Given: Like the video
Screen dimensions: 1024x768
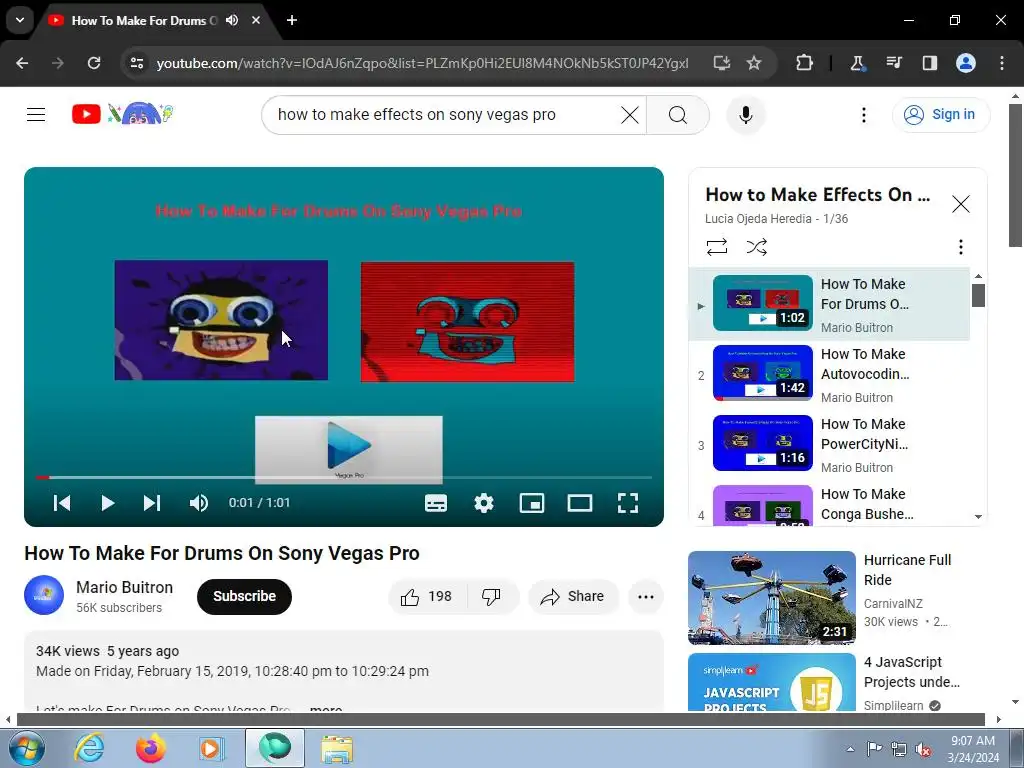Looking at the screenshot, I should pyautogui.click(x=427, y=596).
